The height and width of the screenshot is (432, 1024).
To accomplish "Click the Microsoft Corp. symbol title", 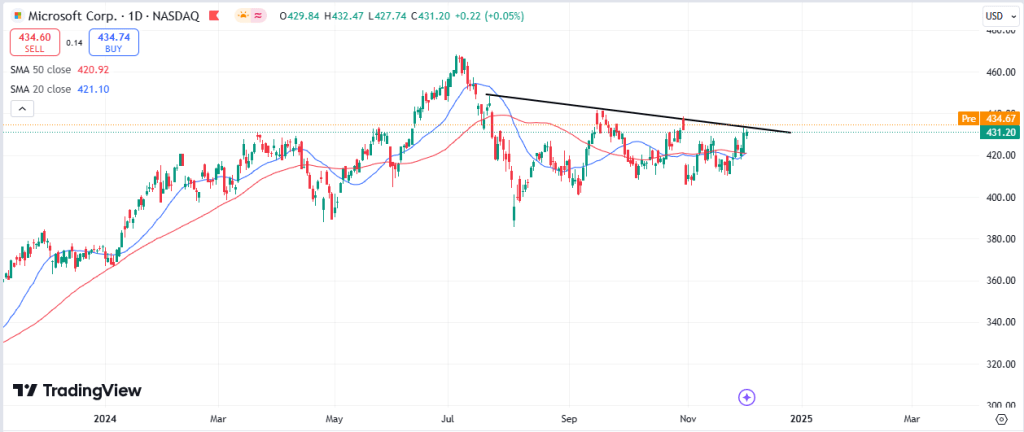I will 69,16.
